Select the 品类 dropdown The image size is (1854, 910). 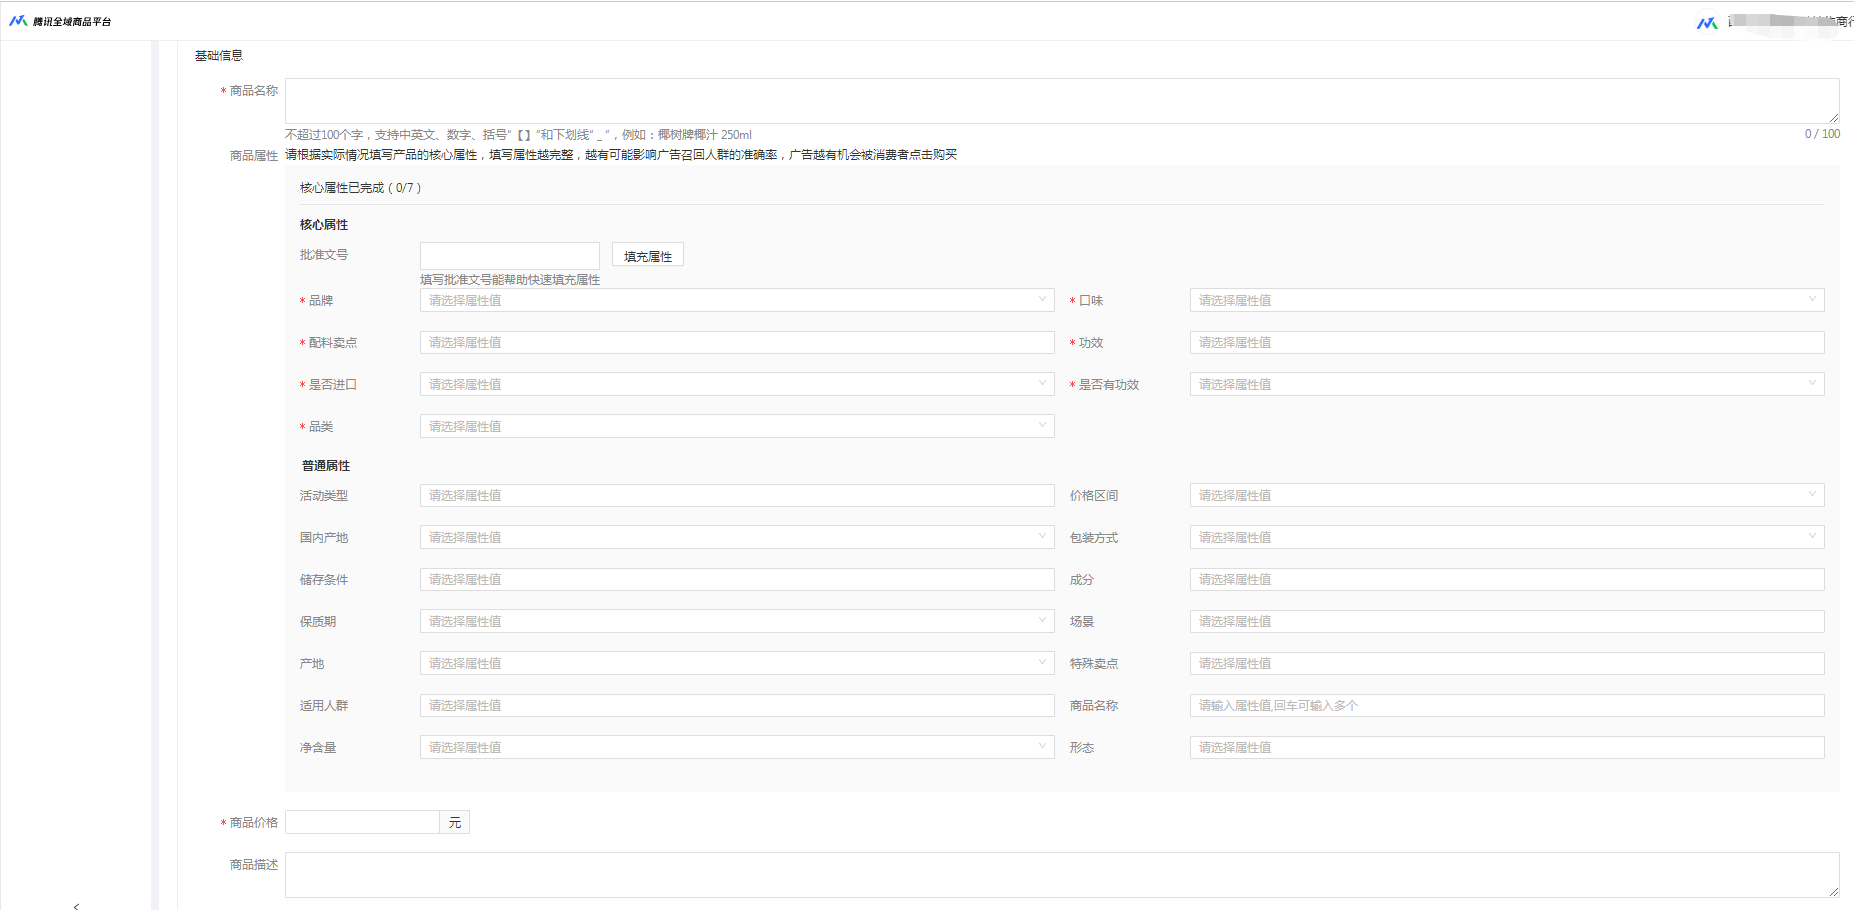coord(736,426)
